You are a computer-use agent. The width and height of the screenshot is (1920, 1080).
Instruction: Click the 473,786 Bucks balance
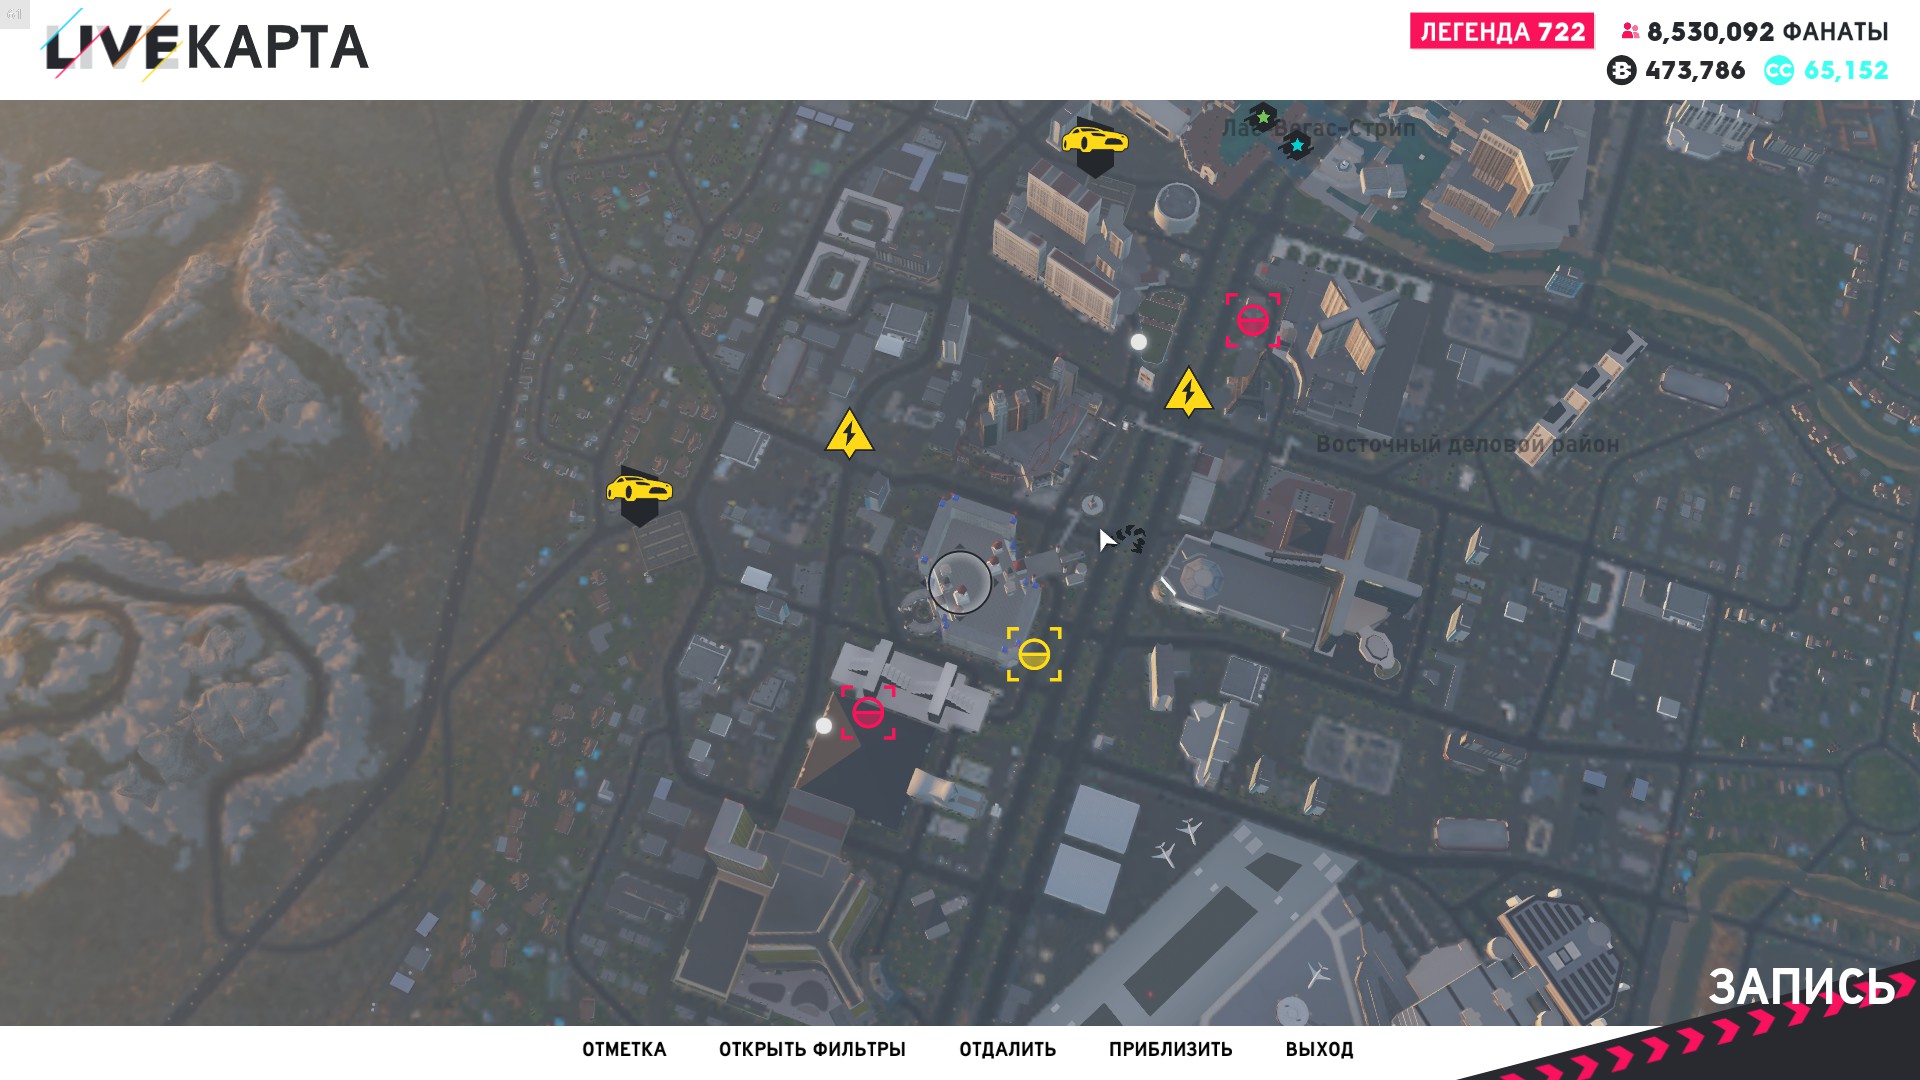pyautogui.click(x=1695, y=71)
